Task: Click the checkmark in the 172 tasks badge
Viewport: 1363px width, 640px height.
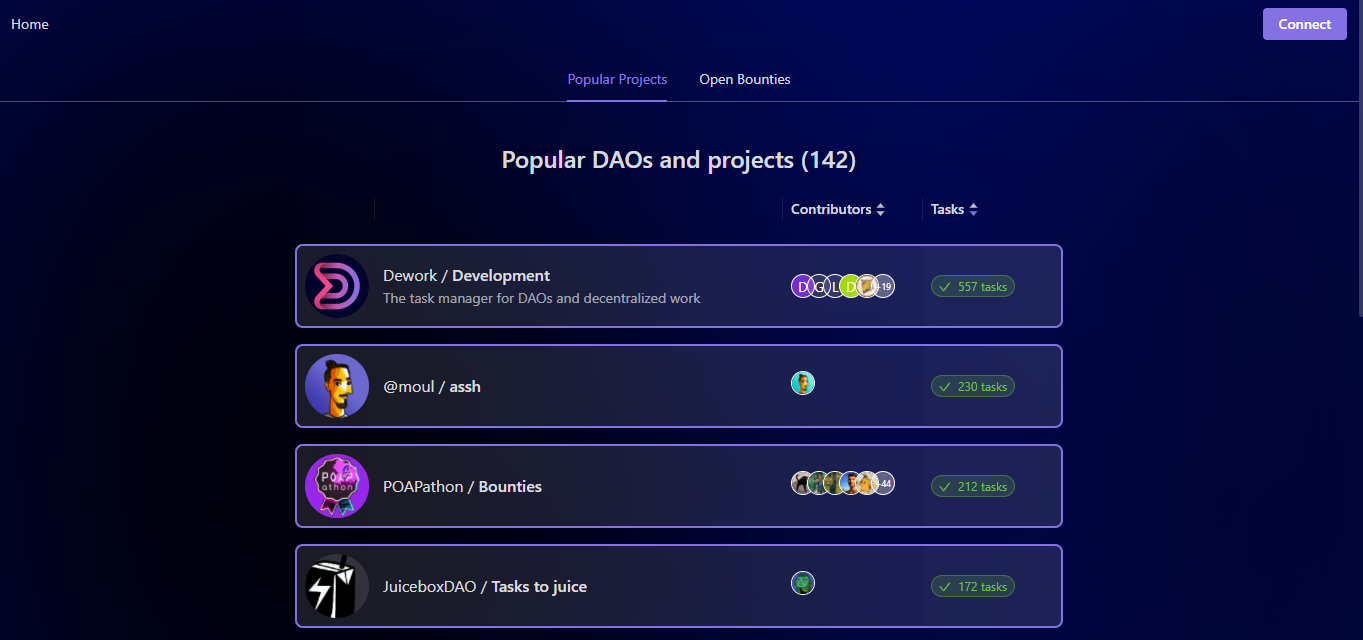Action: 945,587
